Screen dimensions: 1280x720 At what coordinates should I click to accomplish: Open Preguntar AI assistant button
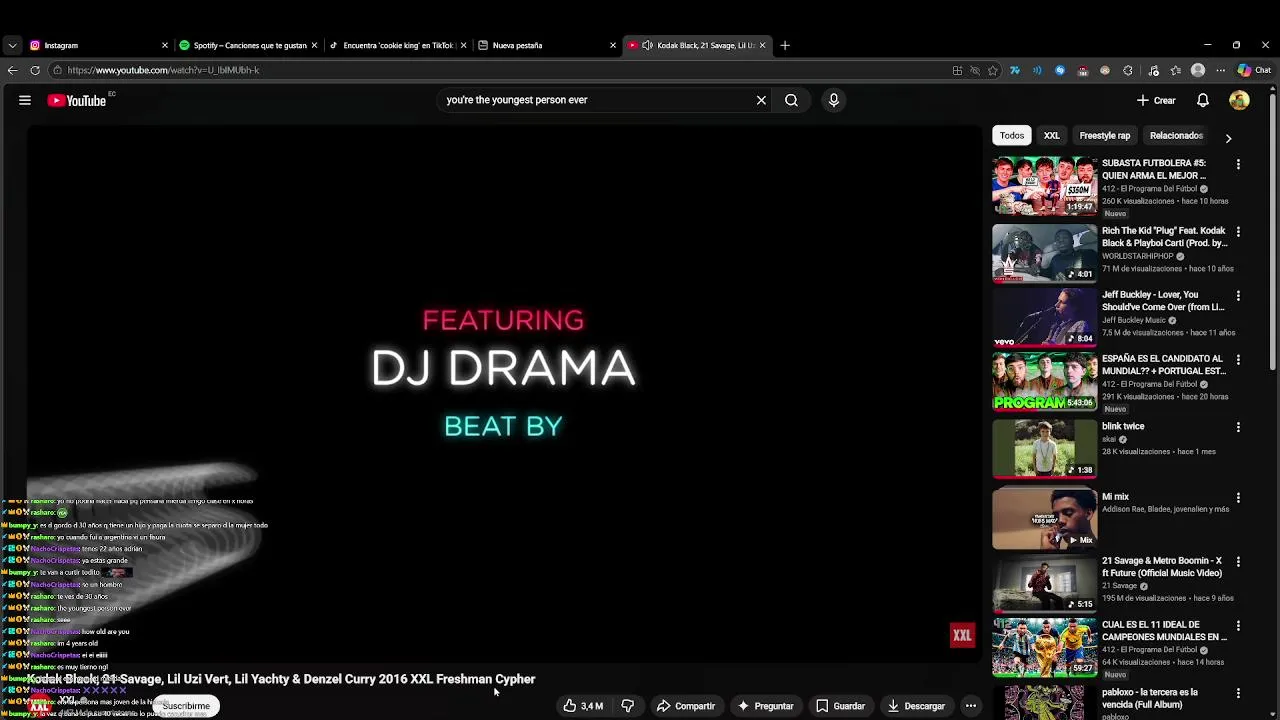pyautogui.click(x=765, y=706)
